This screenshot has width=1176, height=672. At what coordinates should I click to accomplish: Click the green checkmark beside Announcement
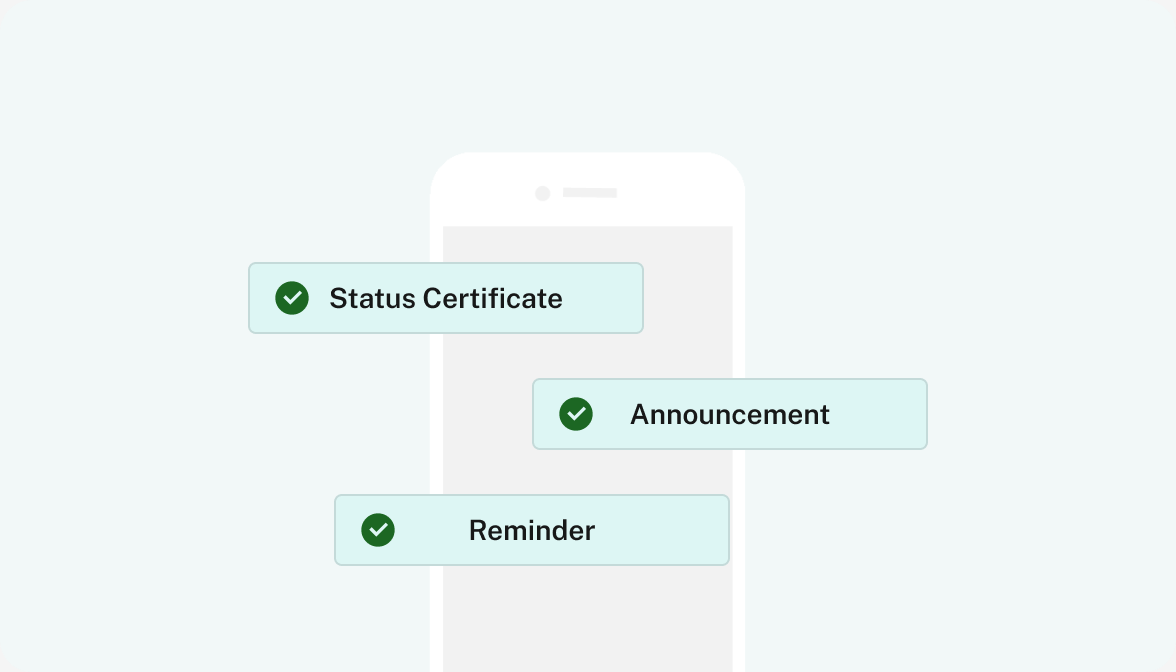(x=576, y=414)
